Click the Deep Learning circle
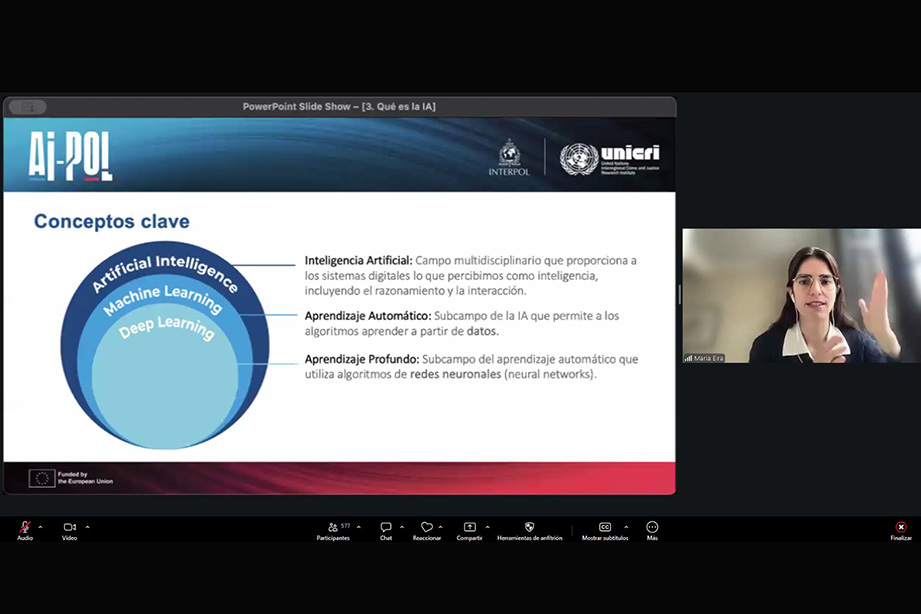Image resolution: width=921 pixels, height=614 pixels. pyautogui.click(x=166, y=380)
